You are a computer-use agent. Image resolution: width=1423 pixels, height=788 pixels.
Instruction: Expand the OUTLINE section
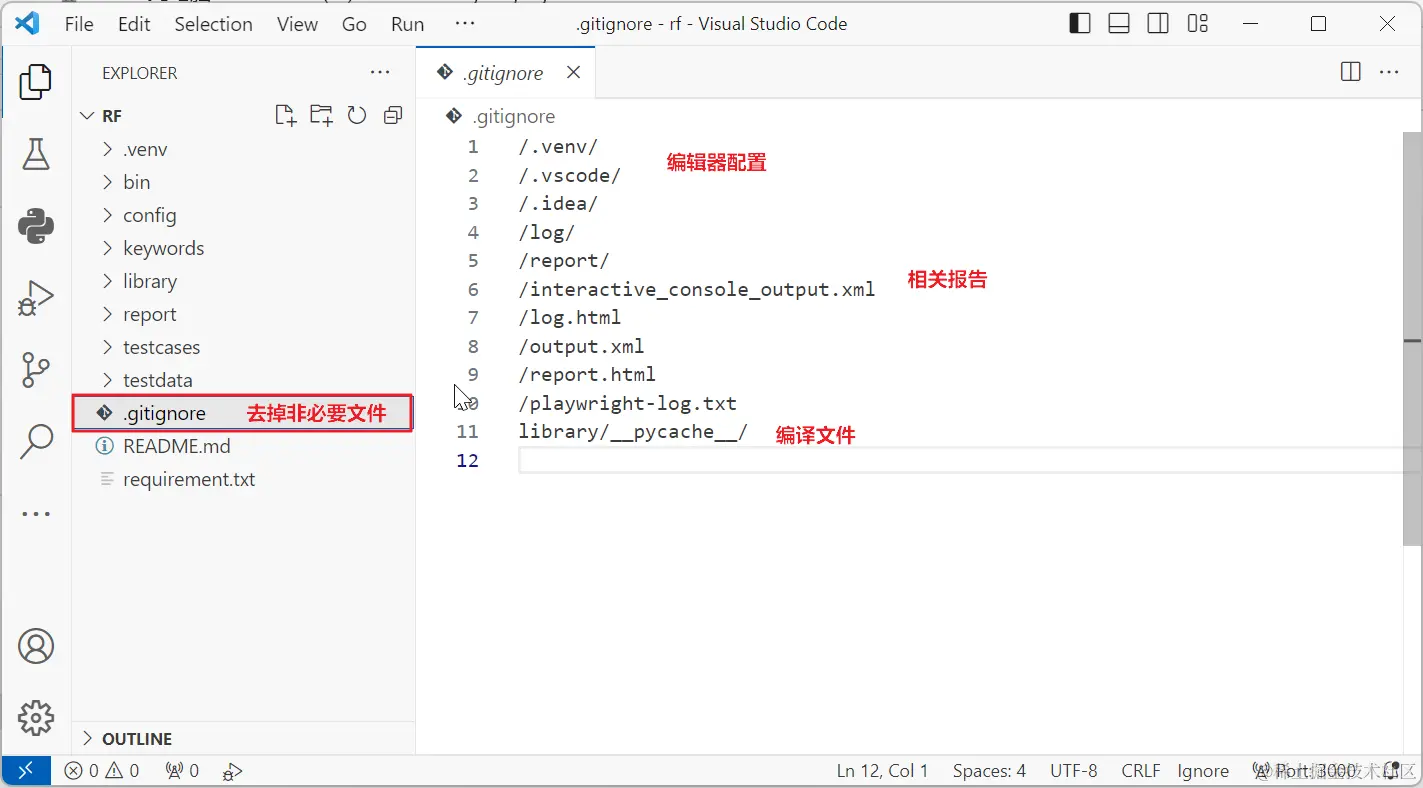tap(136, 739)
